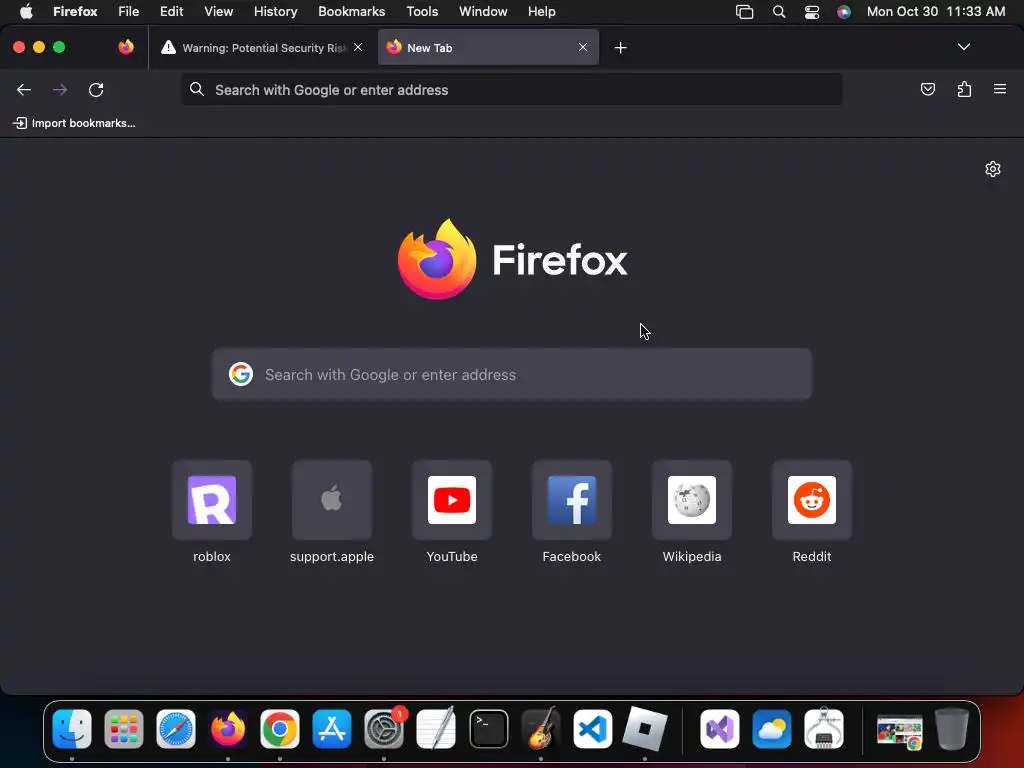Focus the top address bar field
The width and height of the screenshot is (1024, 768).
tap(511, 89)
